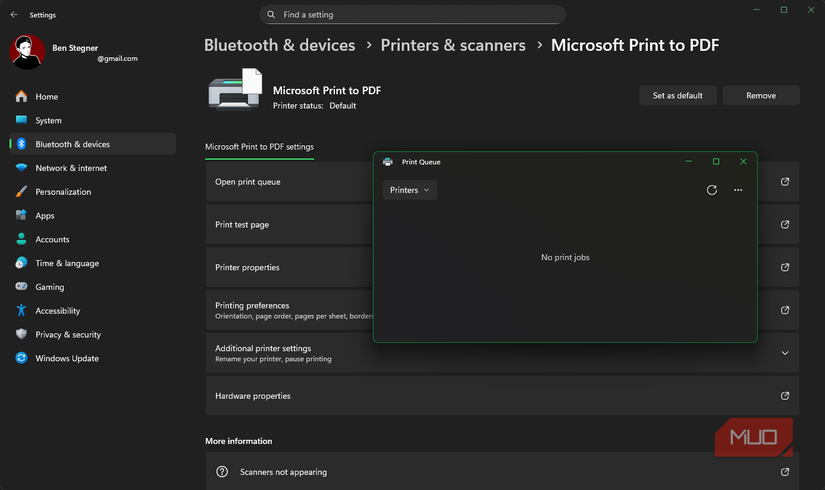Click the Personalization paintbrush icon

coord(21,192)
